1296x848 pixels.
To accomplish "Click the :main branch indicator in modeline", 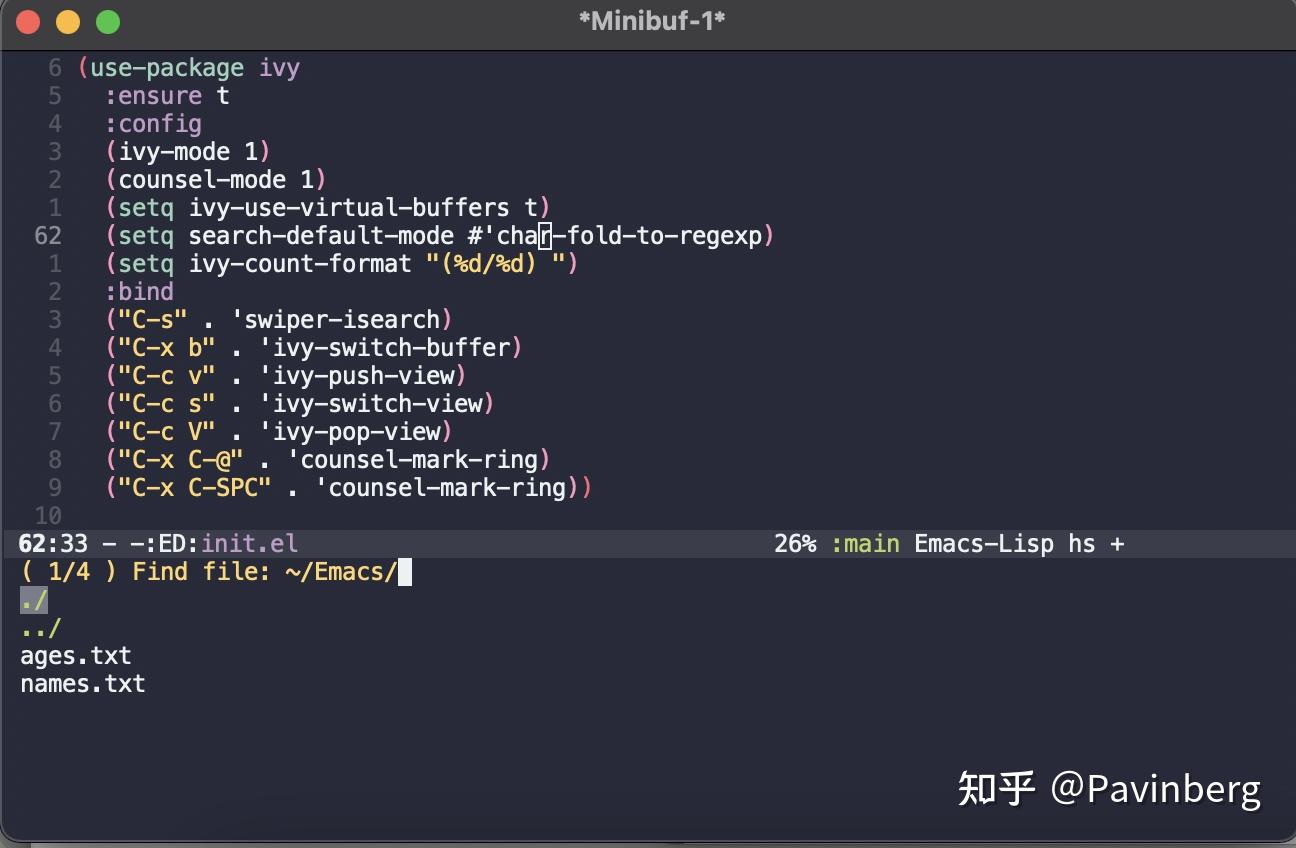I will (x=864, y=543).
